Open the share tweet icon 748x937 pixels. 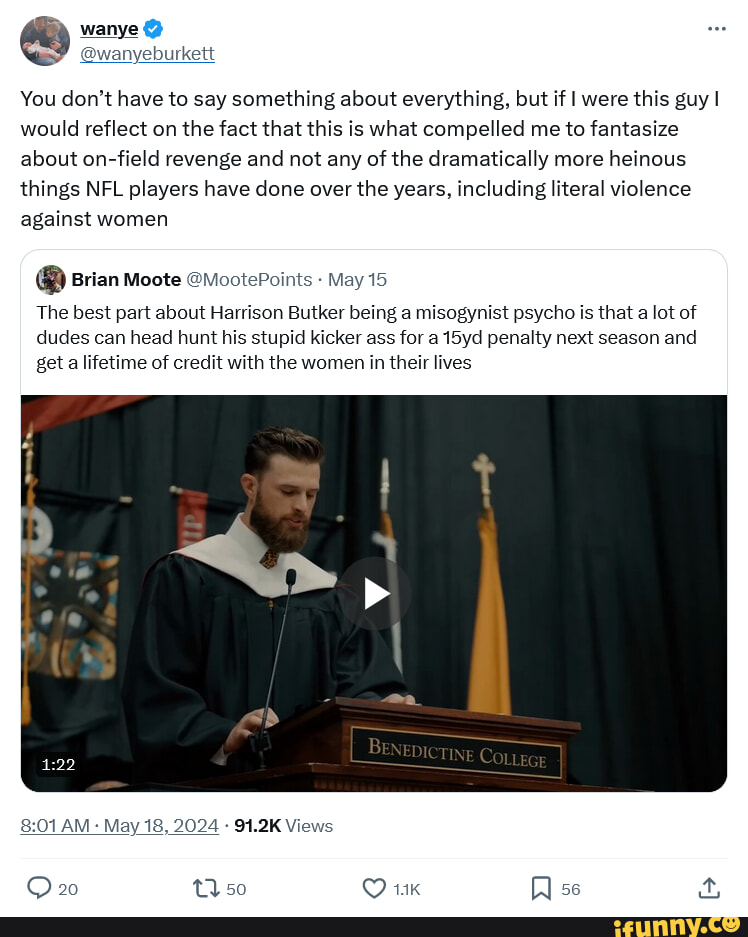tap(708, 888)
